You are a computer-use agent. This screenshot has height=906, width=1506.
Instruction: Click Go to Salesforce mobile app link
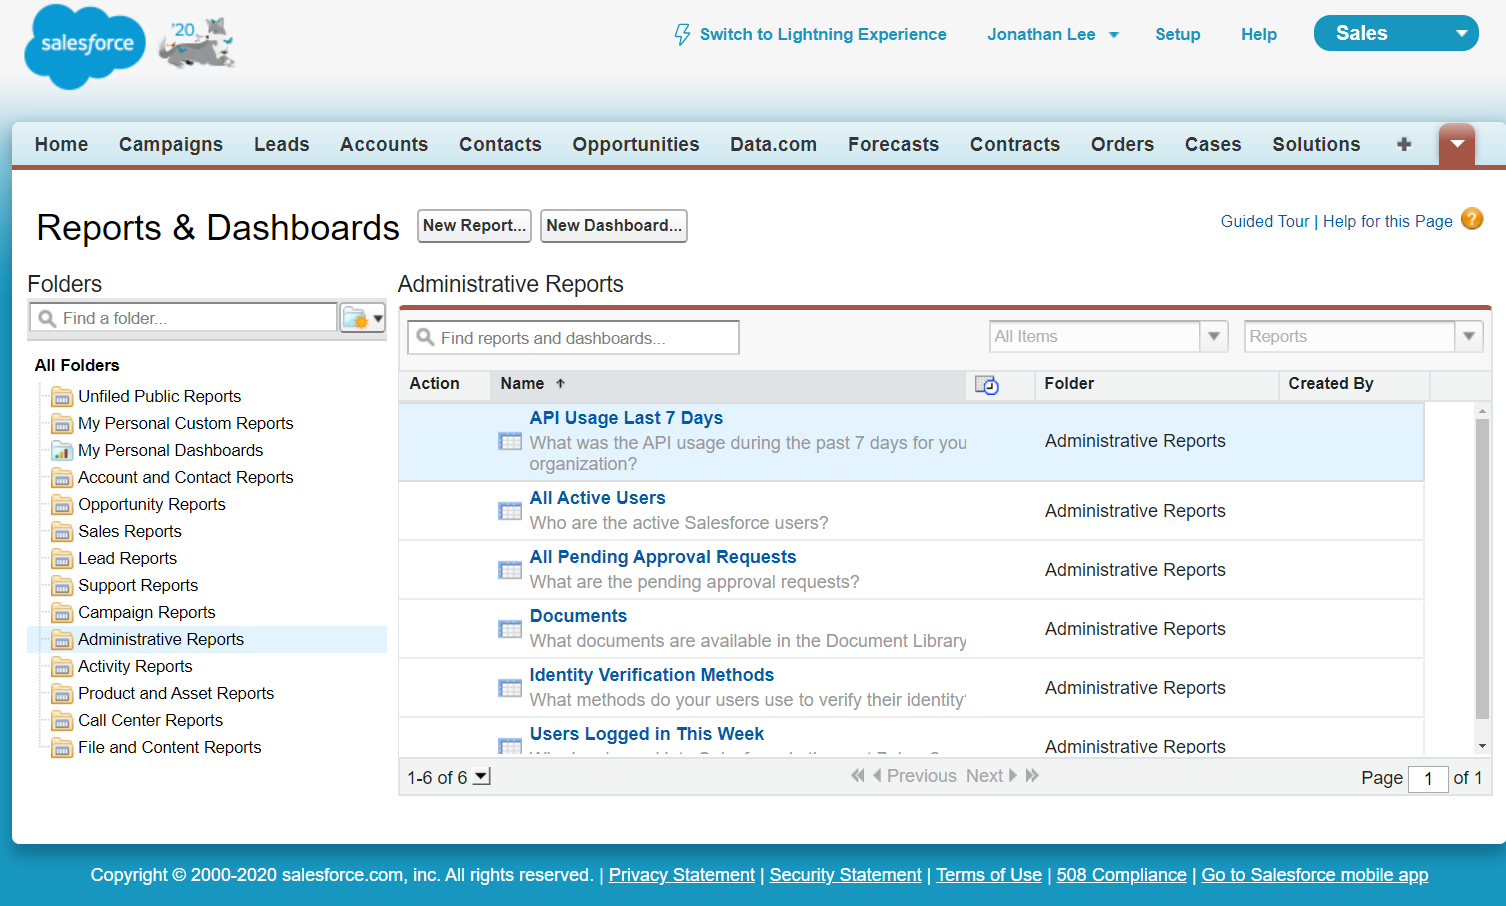(1315, 875)
